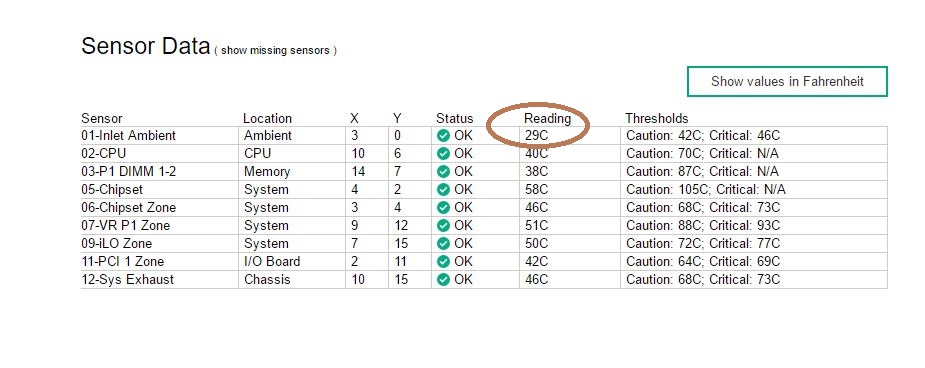Click the Sensor Data heading
Image resolution: width=925 pixels, height=368 pixels.
pos(145,46)
